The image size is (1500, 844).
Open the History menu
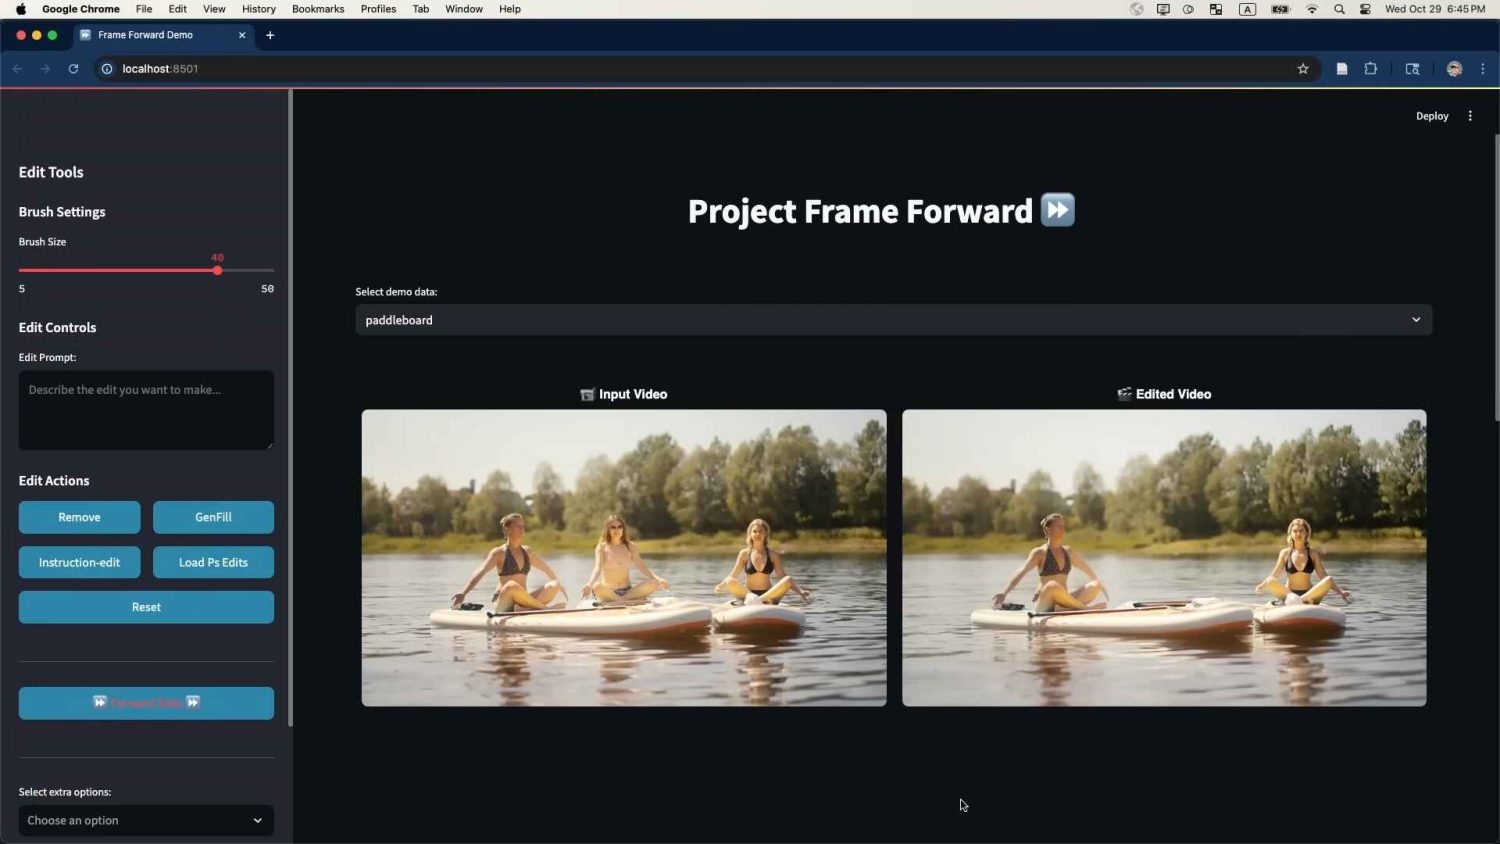258,9
